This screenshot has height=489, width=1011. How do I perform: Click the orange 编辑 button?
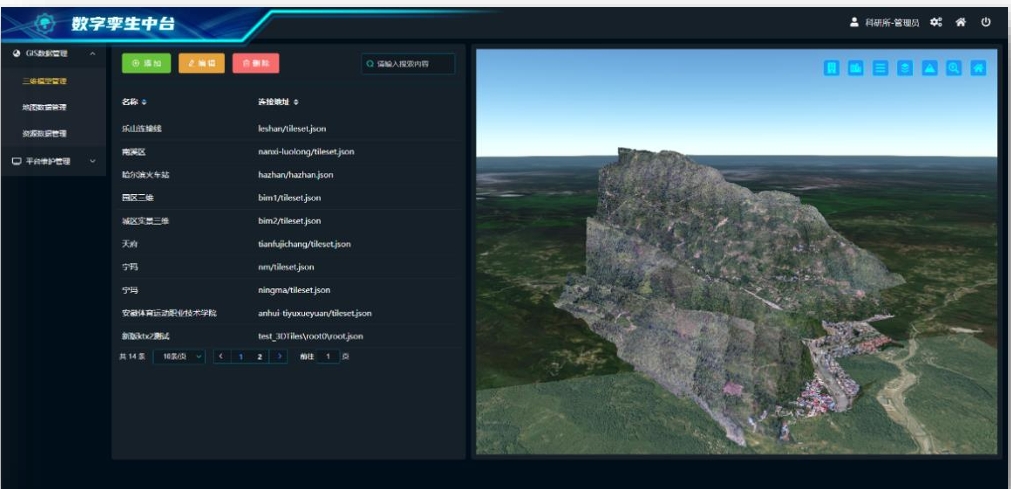tap(201, 63)
